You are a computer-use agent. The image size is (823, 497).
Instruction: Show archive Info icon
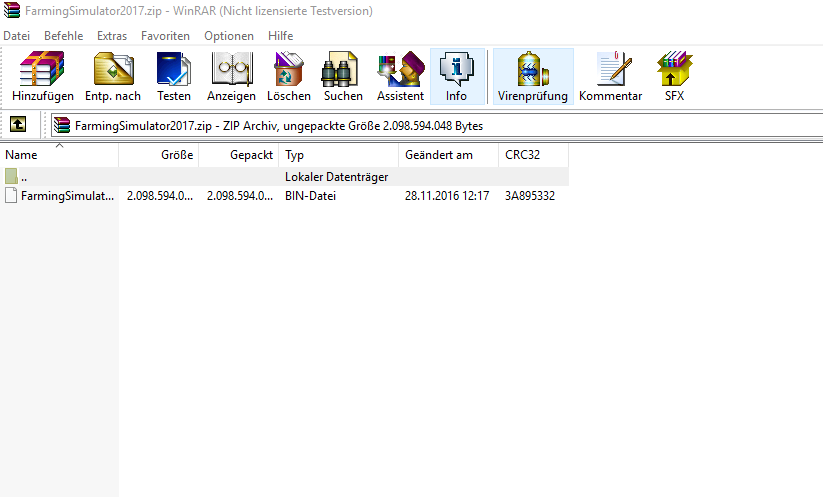[x=456, y=77]
